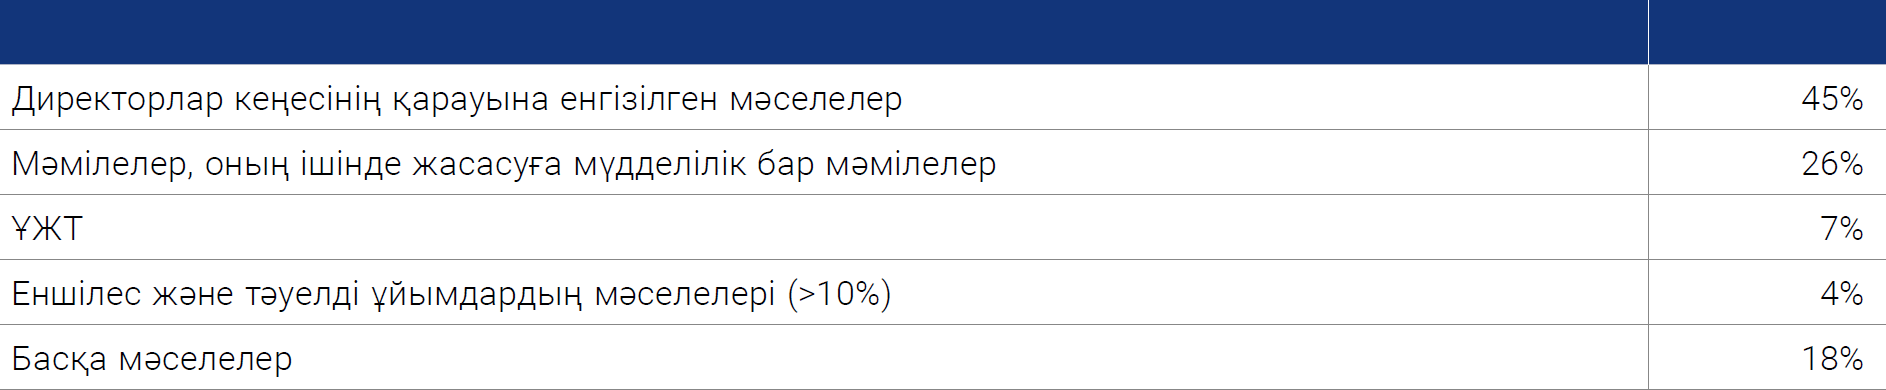Click the 26% value cell

(x=1766, y=163)
